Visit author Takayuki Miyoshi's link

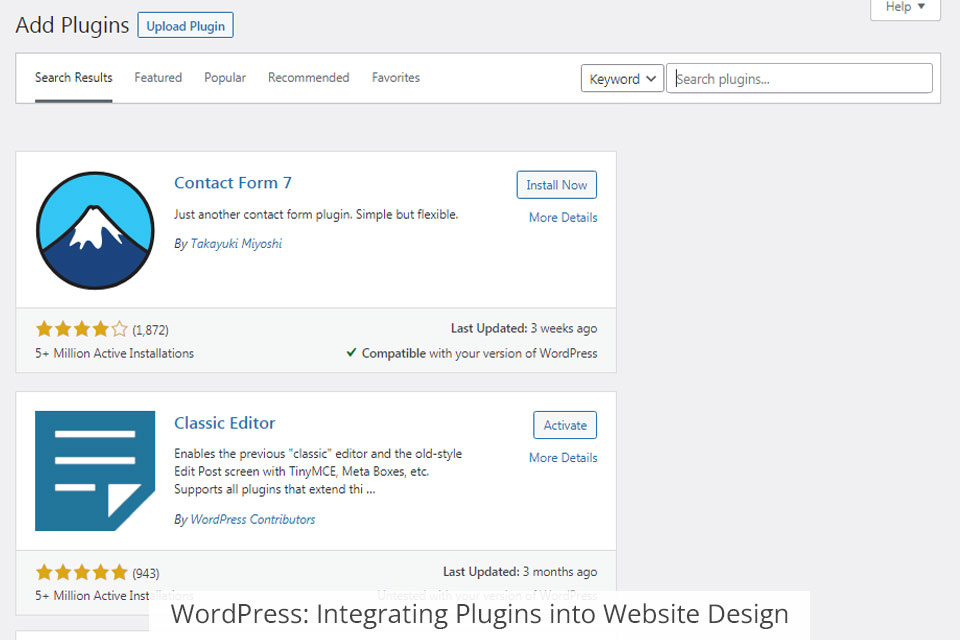click(236, 244)
